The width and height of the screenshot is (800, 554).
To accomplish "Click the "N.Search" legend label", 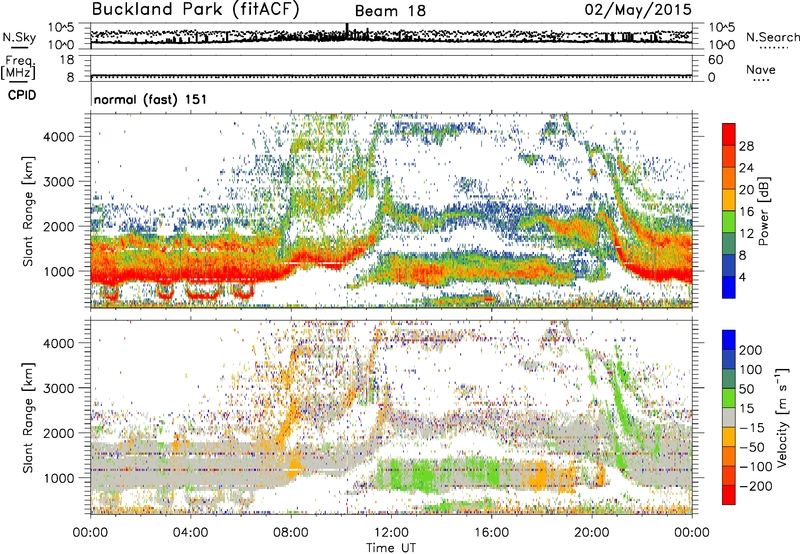I will [x=773, y=37].
